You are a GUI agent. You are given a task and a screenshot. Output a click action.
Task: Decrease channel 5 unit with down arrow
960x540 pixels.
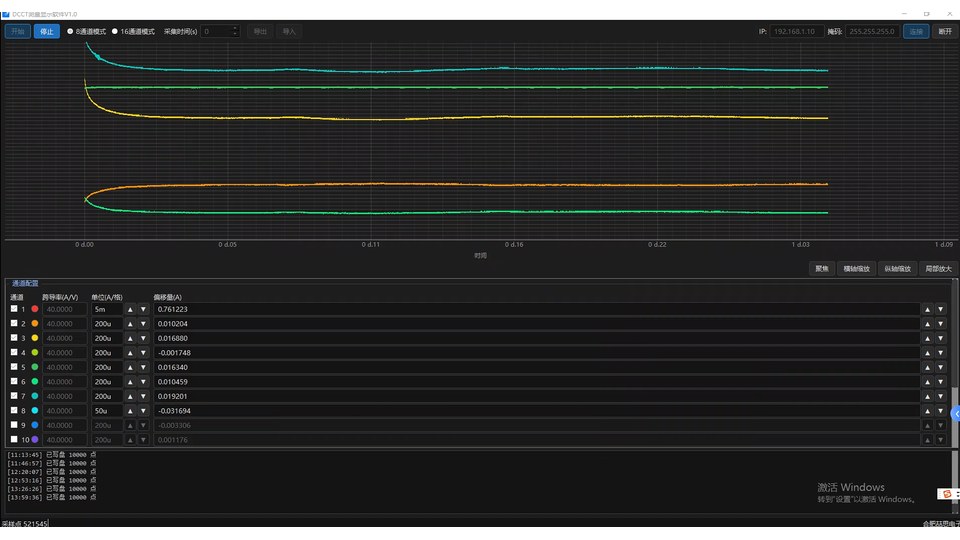tap(143, 367)
